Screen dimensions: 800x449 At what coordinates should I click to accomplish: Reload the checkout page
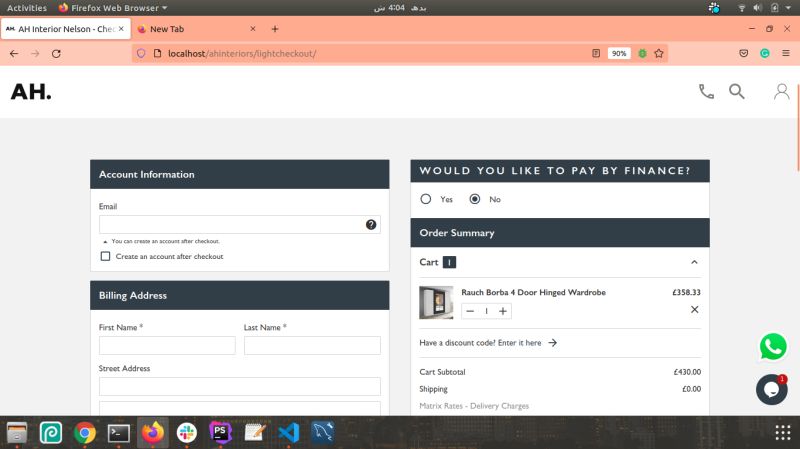click(56, 54)
